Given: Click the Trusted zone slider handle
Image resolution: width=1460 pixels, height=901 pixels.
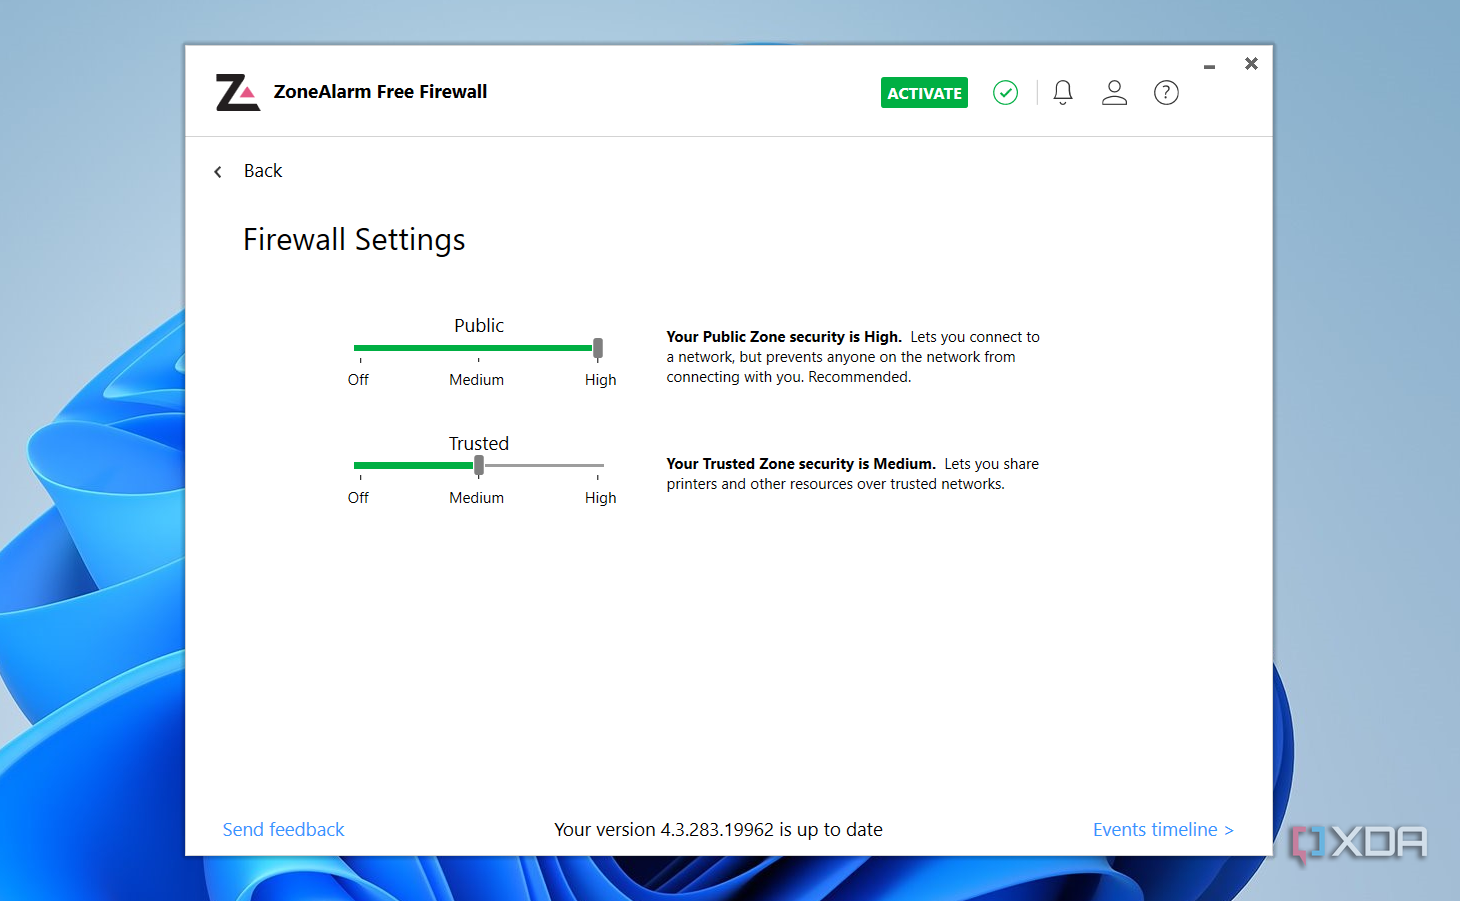Looking at the screenshot, I should pyautogui.click(x=479, y=465).
